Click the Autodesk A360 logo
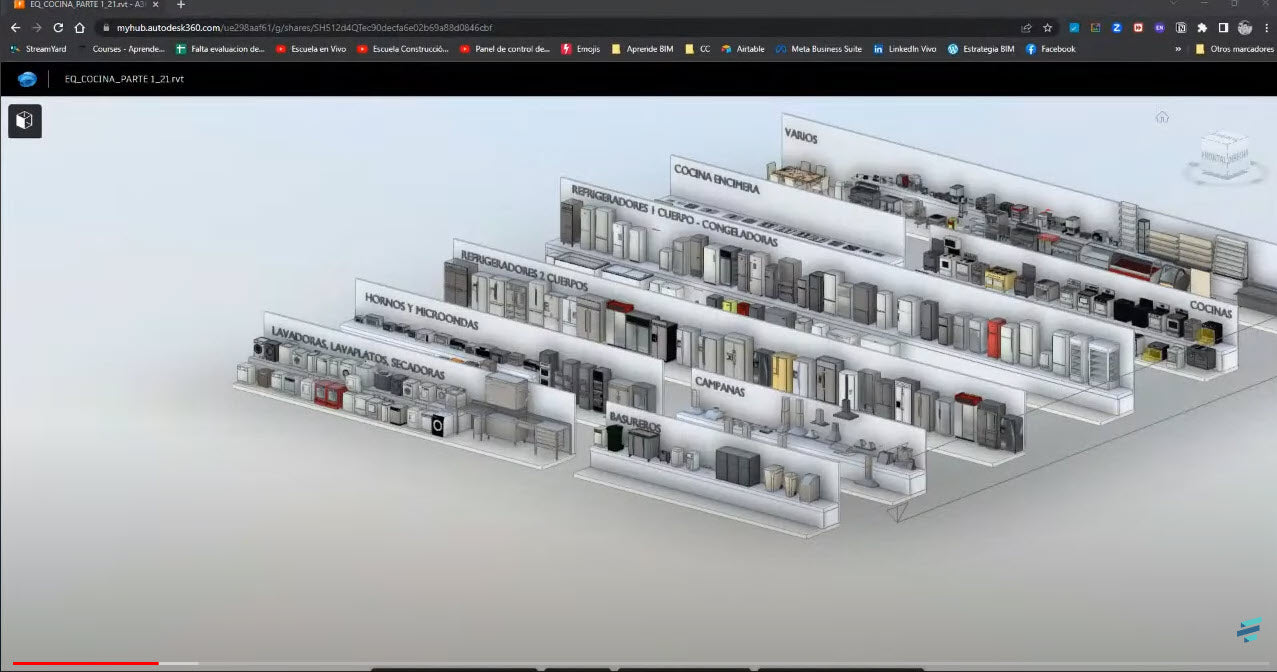1277x672 pixels. click(x=27, y=79)
